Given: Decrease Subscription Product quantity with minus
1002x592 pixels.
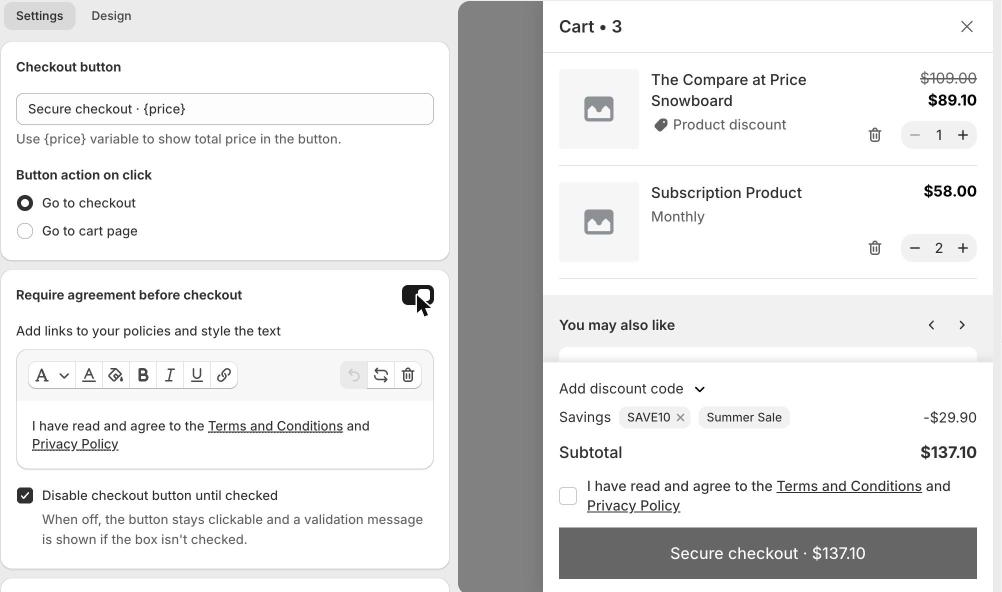Looking at the screenshot, I should coord(915,248).
